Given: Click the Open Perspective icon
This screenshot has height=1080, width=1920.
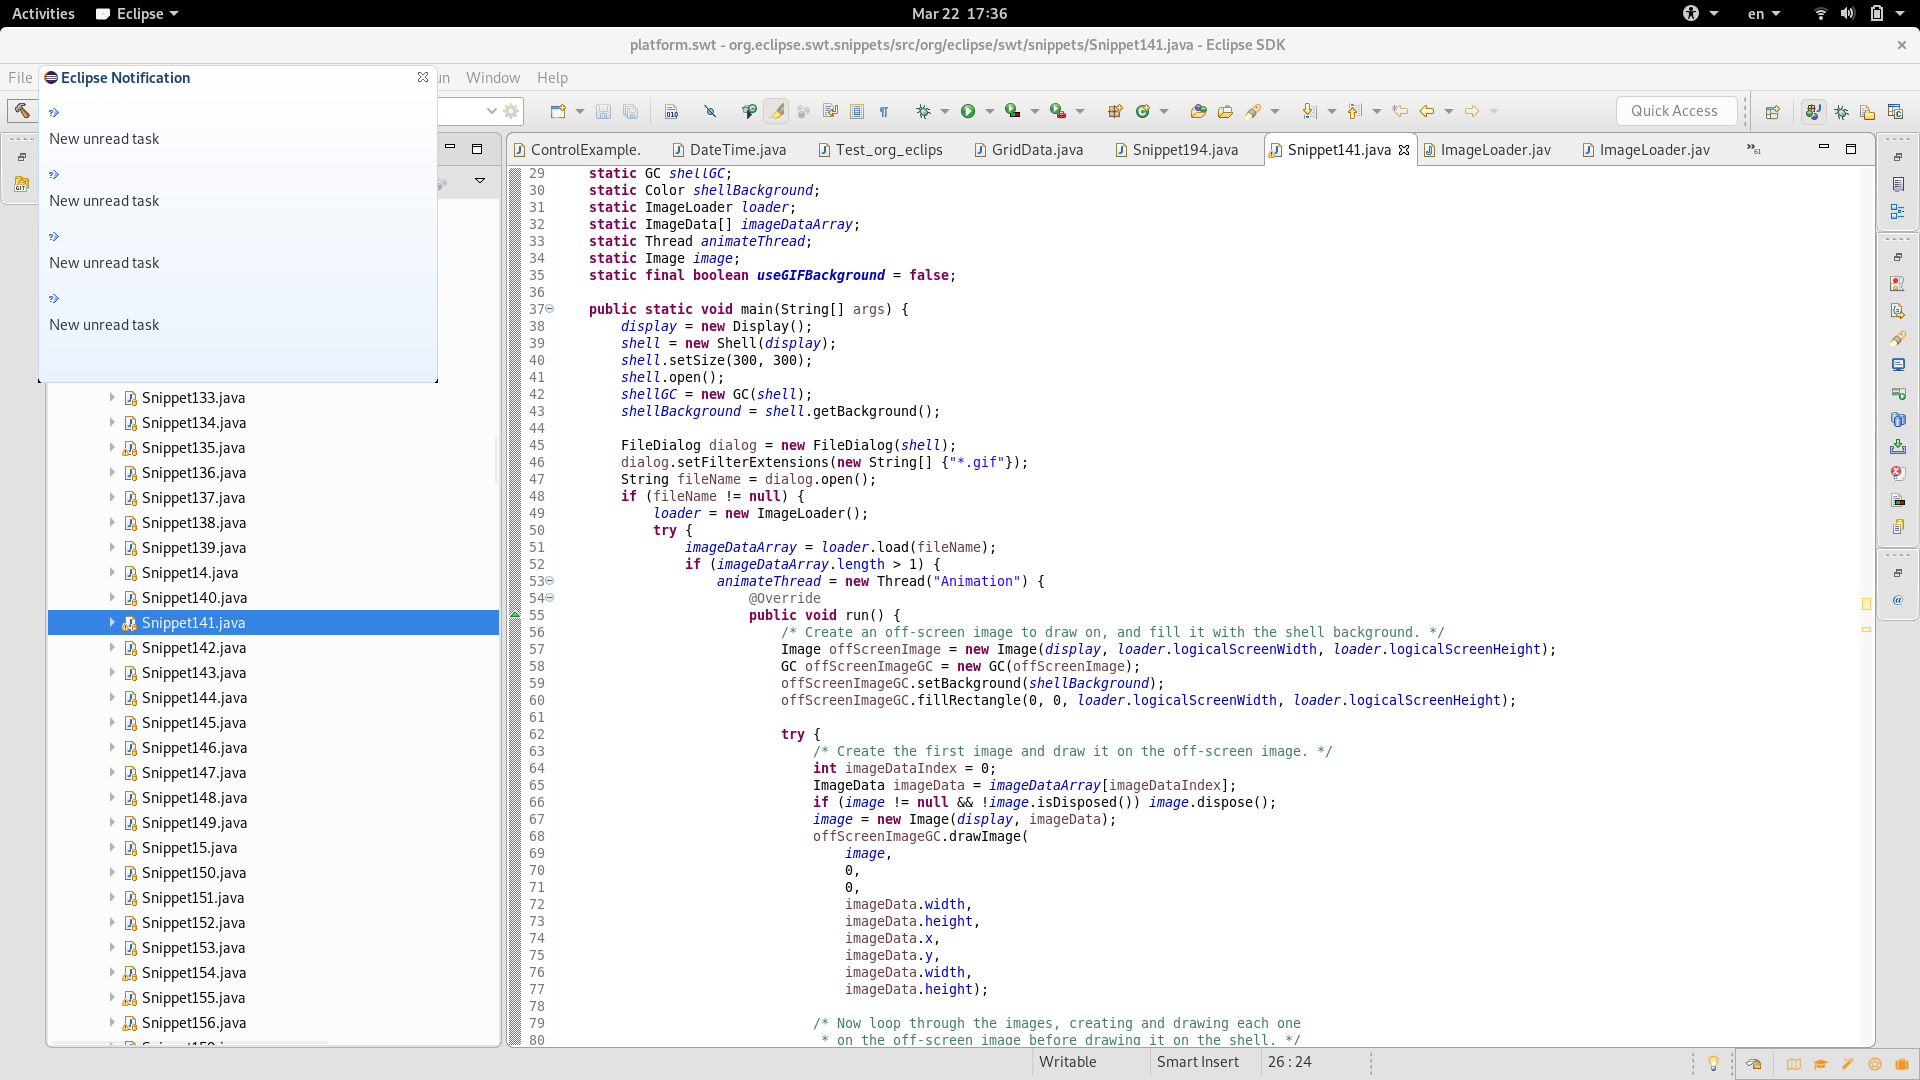Looking at the screenshot, I should (x=1773, y=112).
